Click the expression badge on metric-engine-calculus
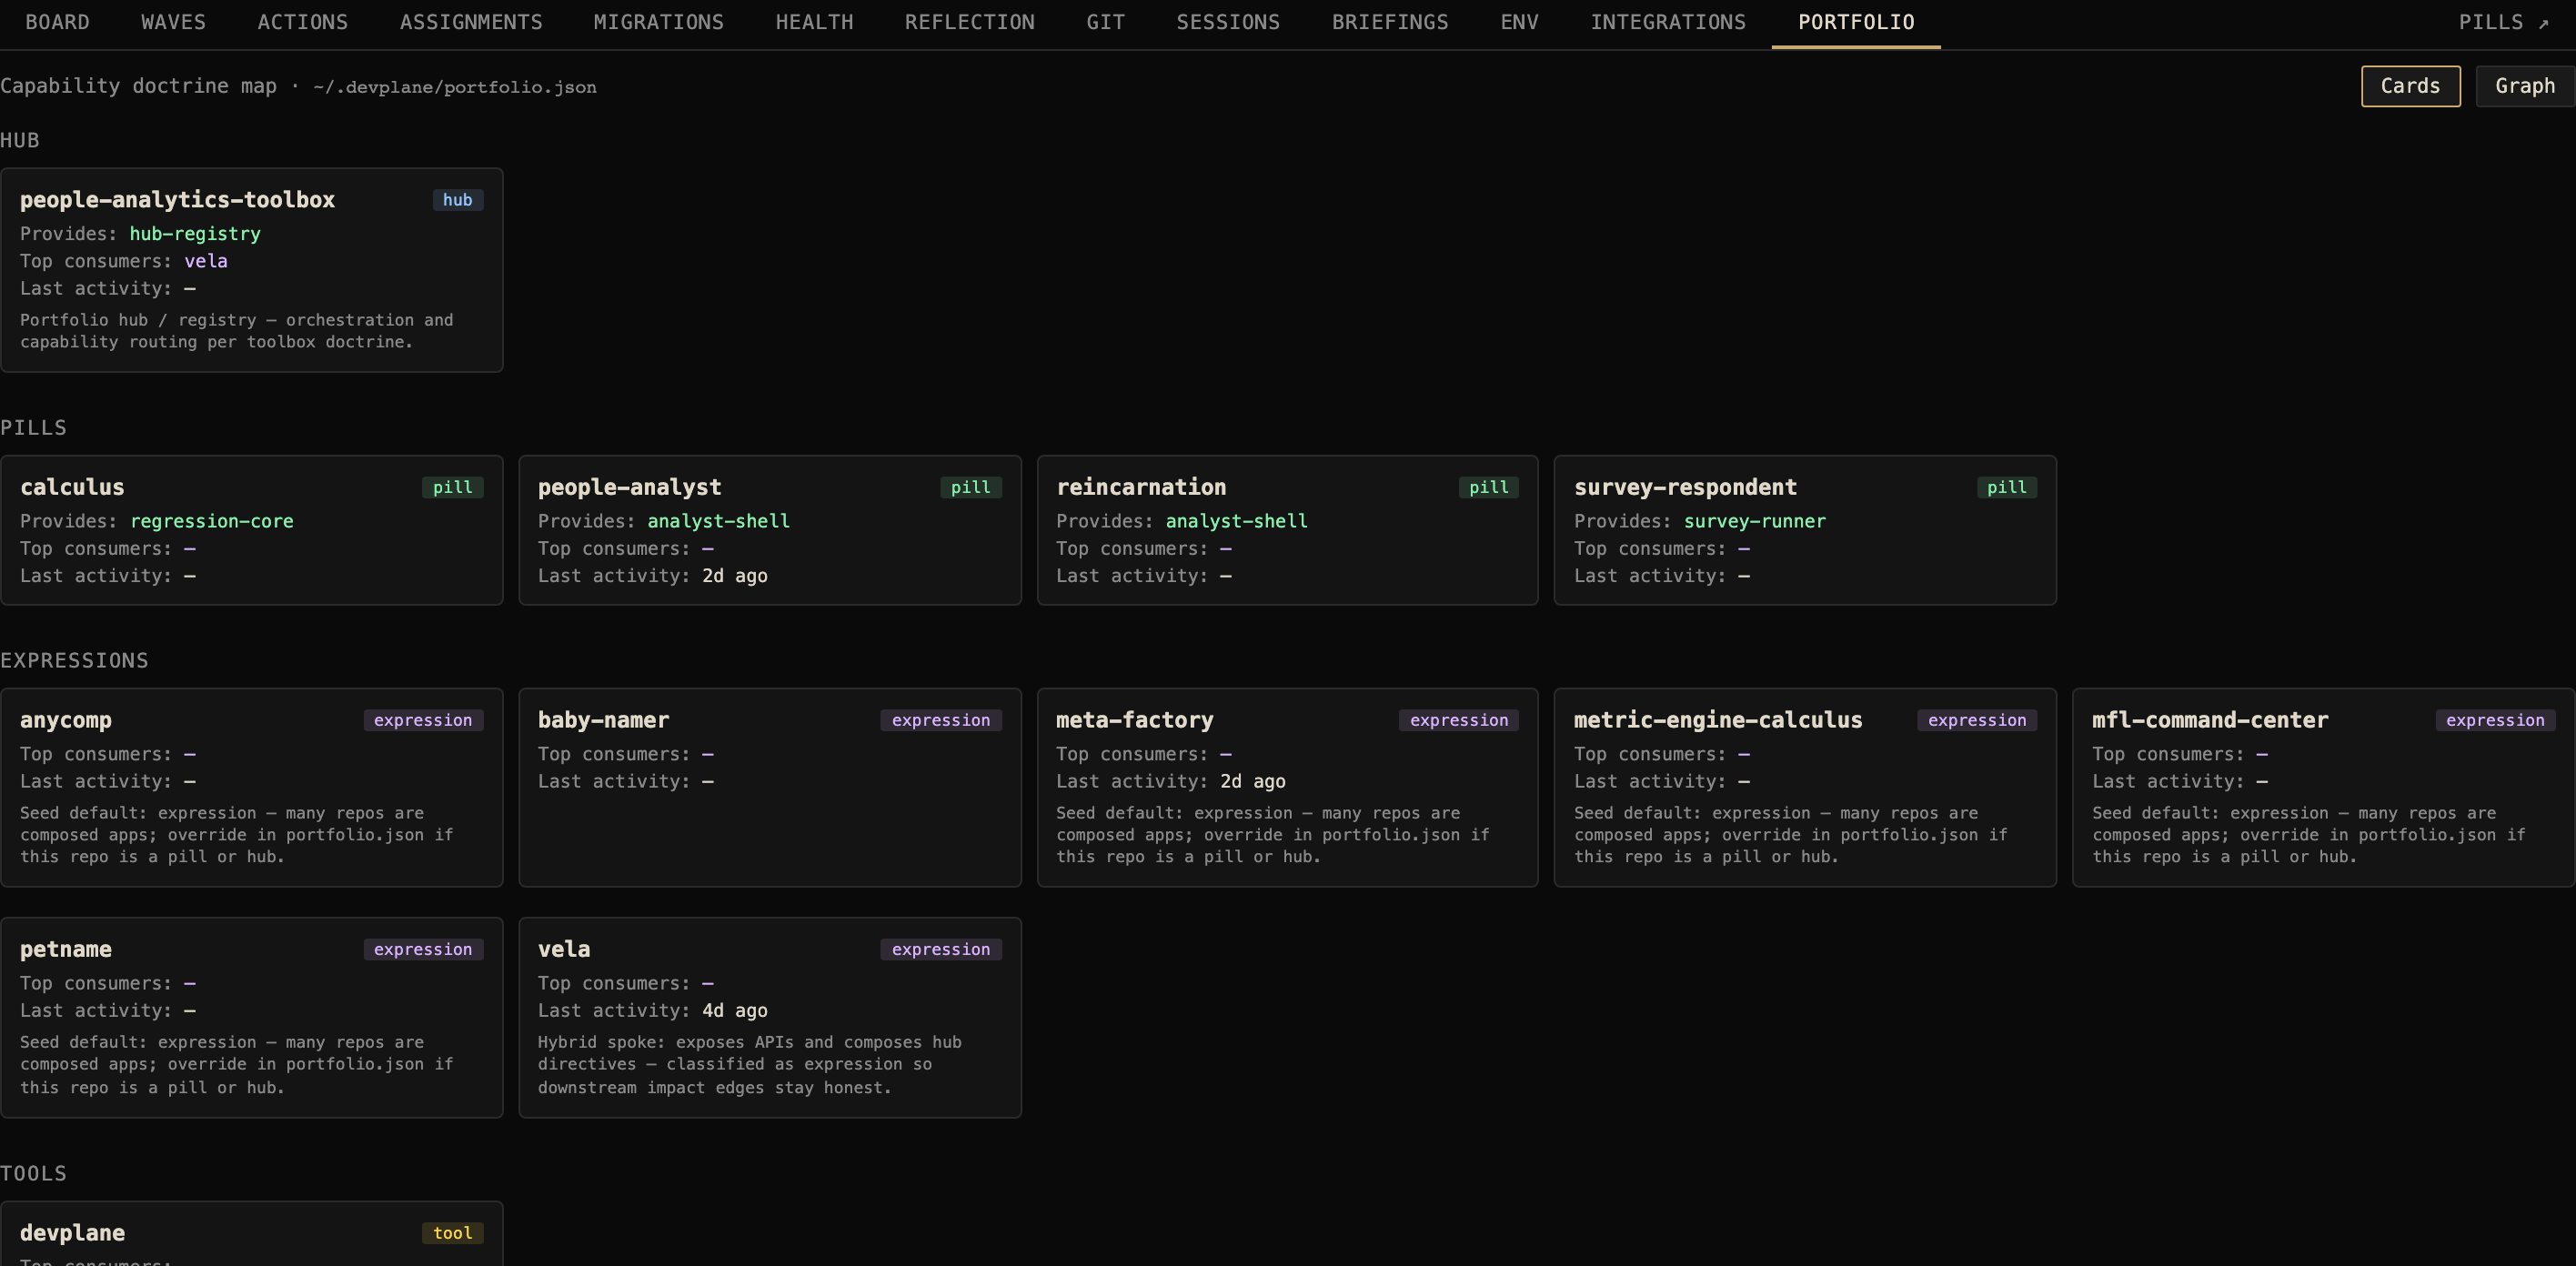The width and height of the screenshot is (2576, 1266). [x=1977, y=720]
